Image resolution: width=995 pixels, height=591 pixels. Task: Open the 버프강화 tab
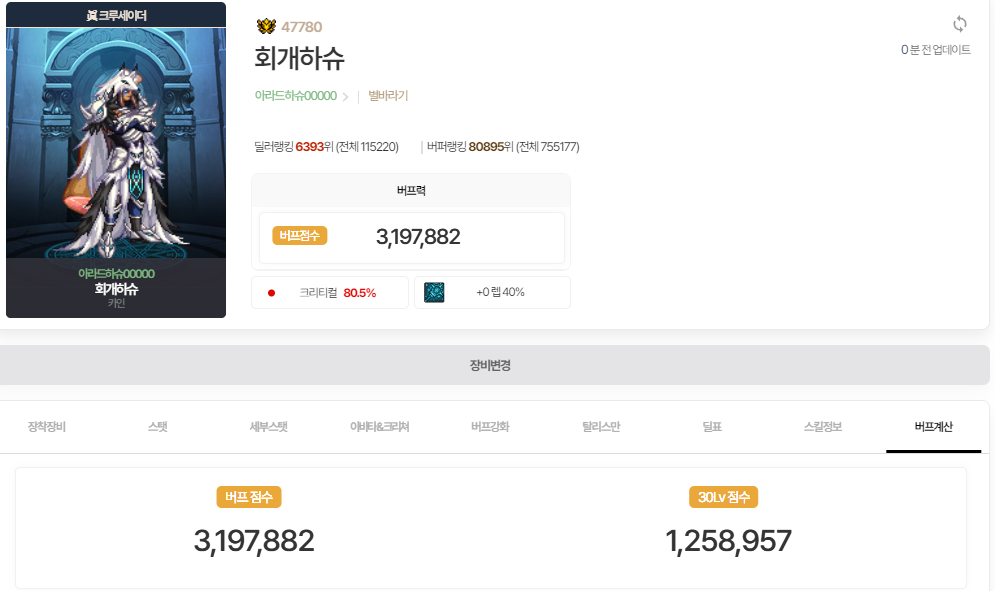point(490,427)
